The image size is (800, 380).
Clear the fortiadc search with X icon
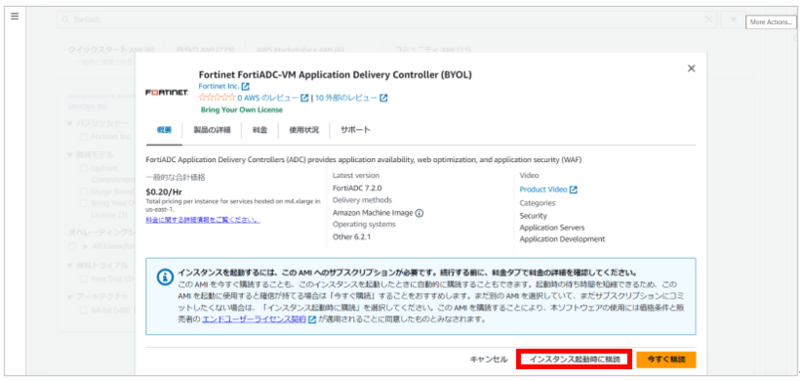click(x=709, y=19)
